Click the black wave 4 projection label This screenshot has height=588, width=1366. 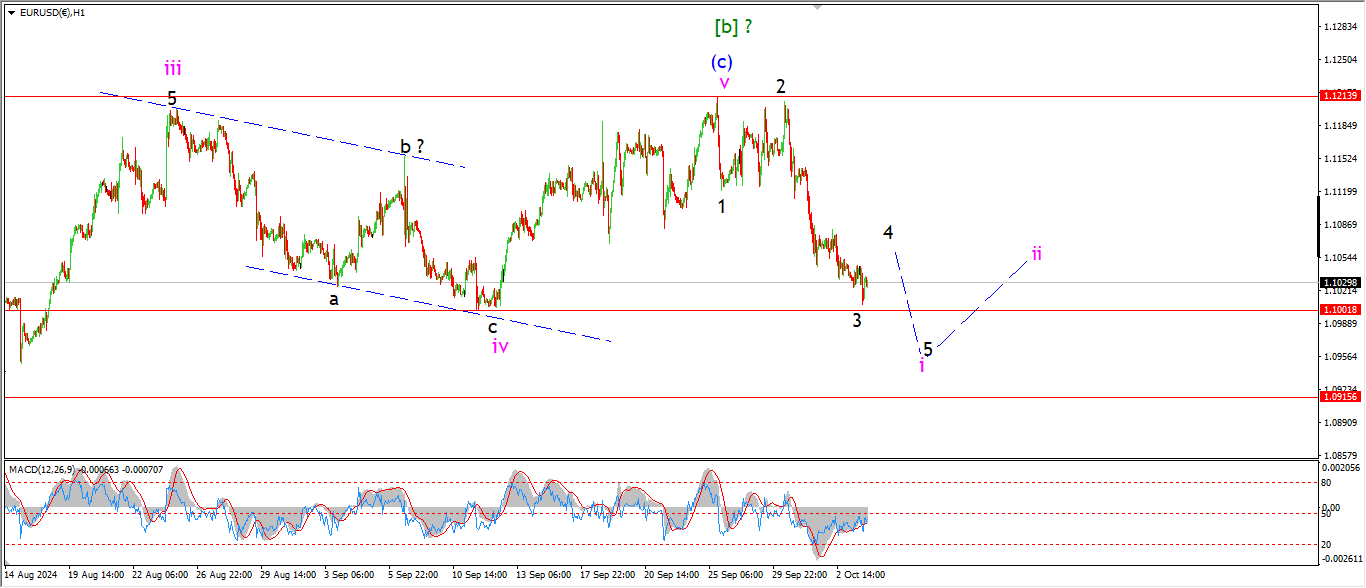pos(888,232)
